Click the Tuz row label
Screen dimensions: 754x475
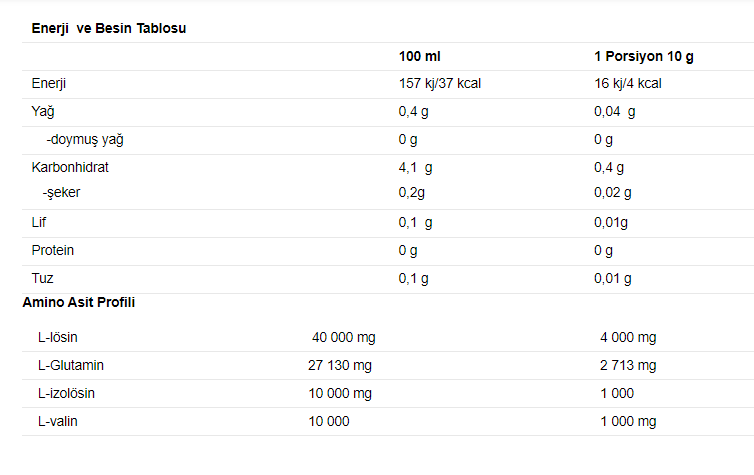(42, 278)
